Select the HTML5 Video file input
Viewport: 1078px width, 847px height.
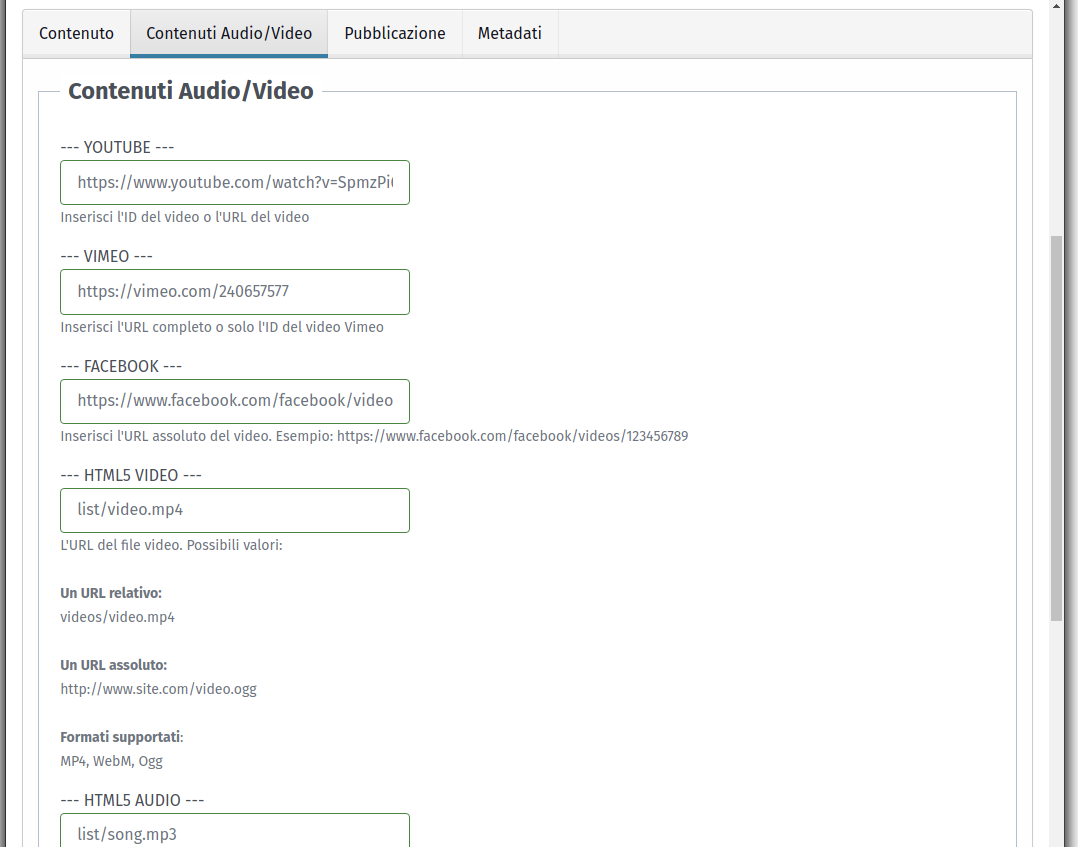click(235, 510)
